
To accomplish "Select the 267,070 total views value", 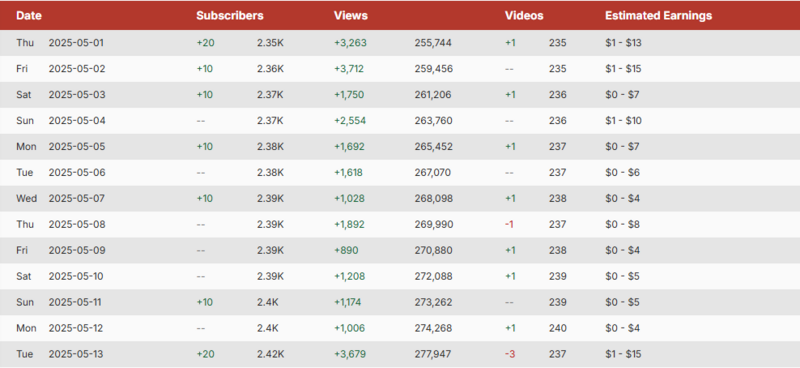I will pyautogui.click(x=433, y=173).
